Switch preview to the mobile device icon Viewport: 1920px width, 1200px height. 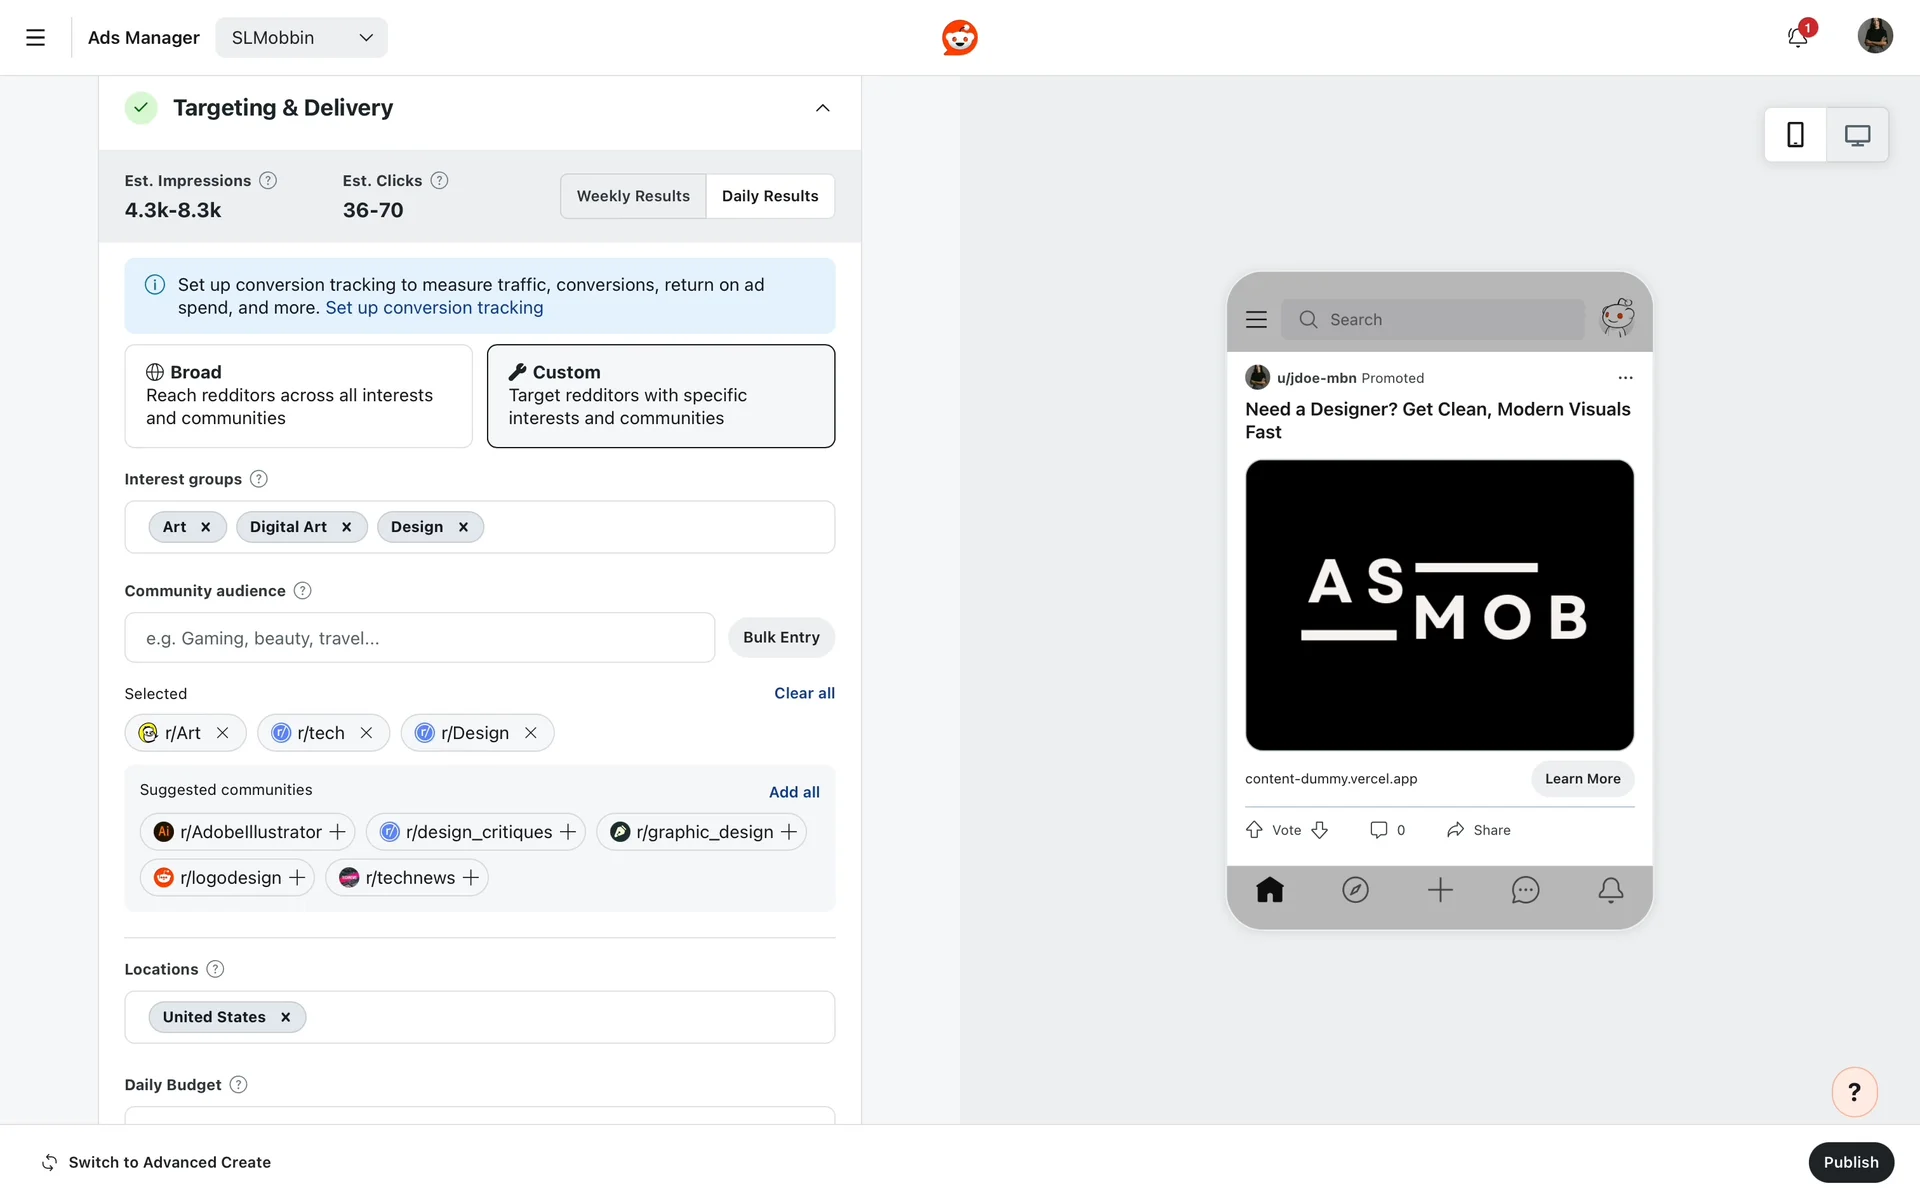pyautogui.click(x=1795, y=135)
